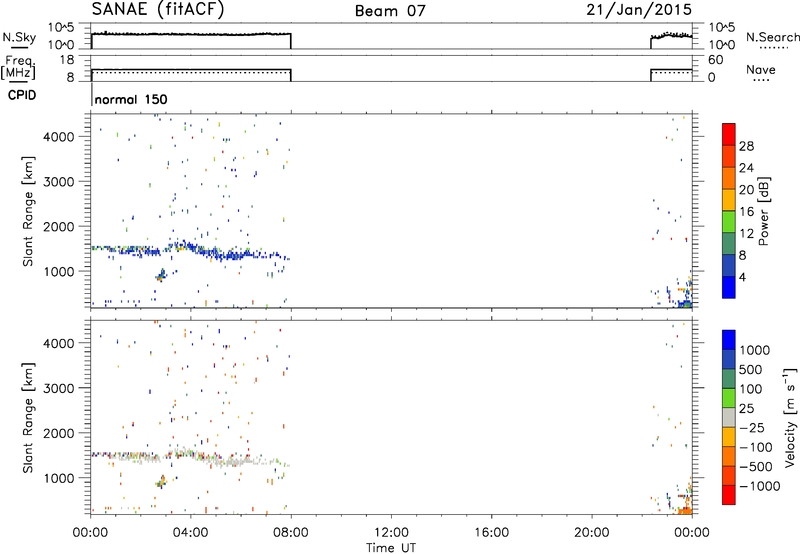Click the 'N.Sky' legend label
The image size is (800, 554).
click(19, 37)
